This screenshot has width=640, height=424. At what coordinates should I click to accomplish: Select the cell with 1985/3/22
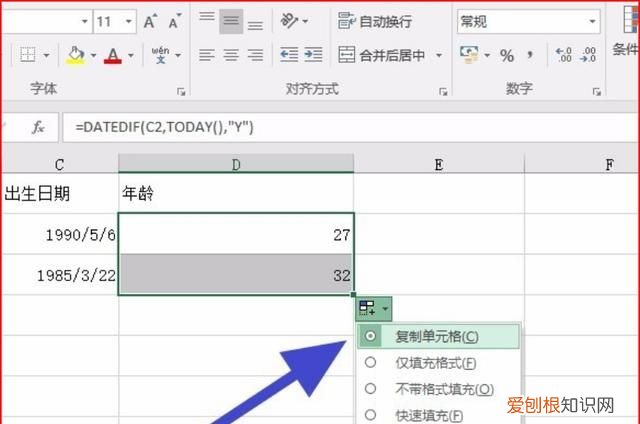[x=60, y=275]
